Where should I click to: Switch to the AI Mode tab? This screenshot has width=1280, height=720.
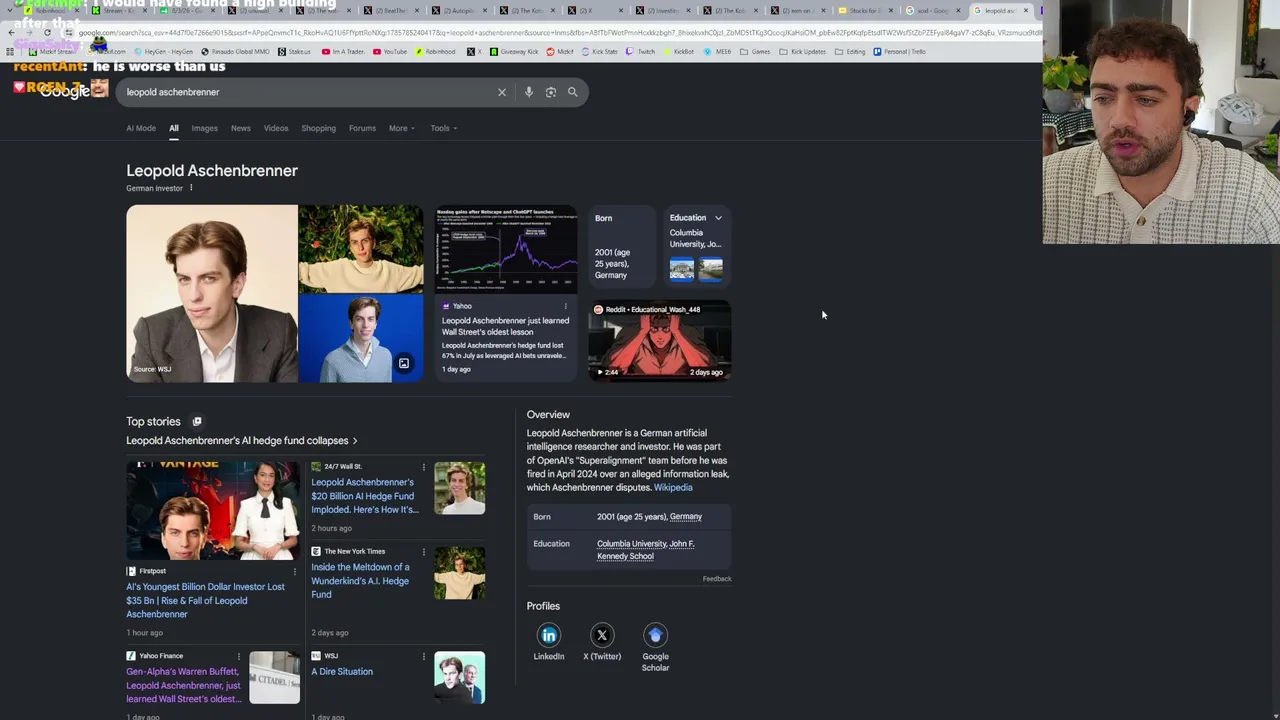click(141, 128)
